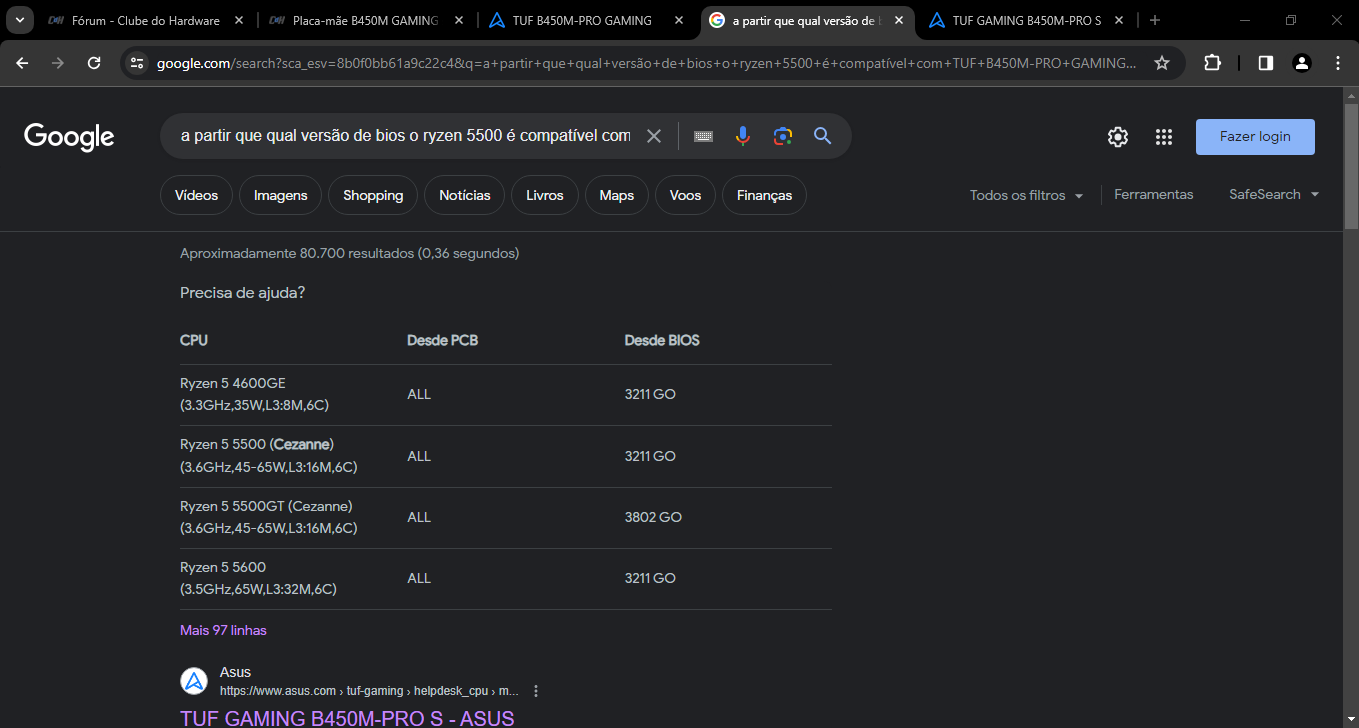Open the tab search dropdown arrow
Screen dimensions: 1359x728
tap(18, 20)
